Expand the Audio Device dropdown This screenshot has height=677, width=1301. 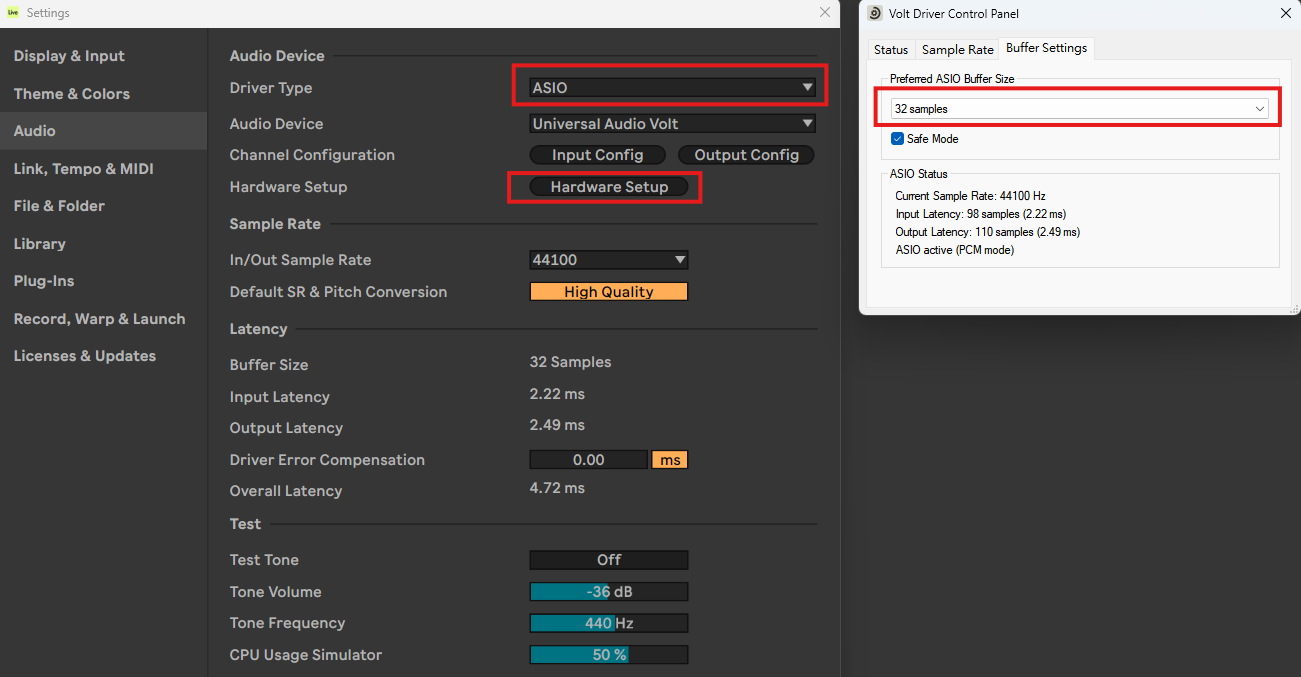[x=672, y=124]
